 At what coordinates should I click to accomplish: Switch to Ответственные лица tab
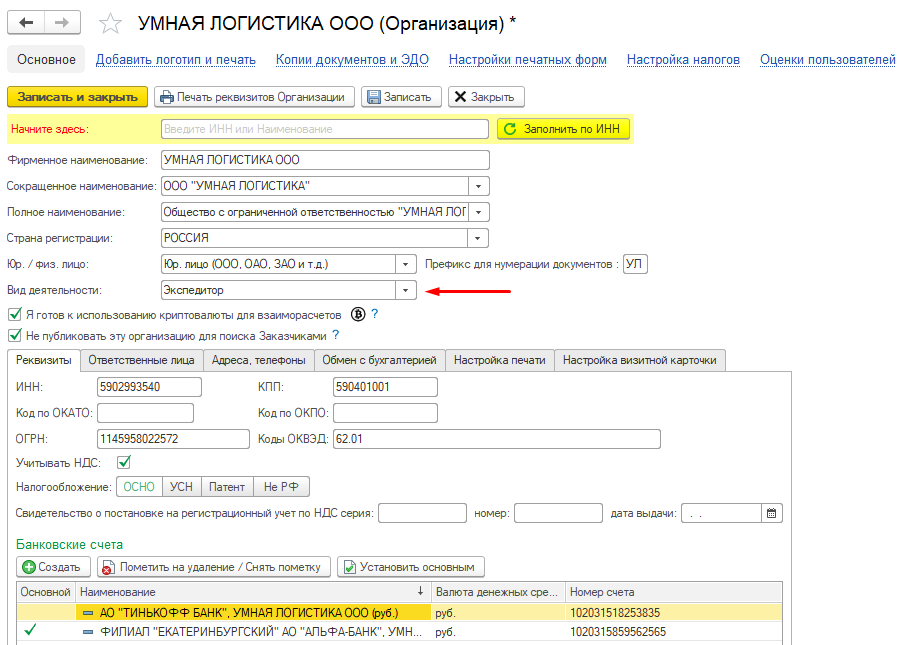[142, 360]
